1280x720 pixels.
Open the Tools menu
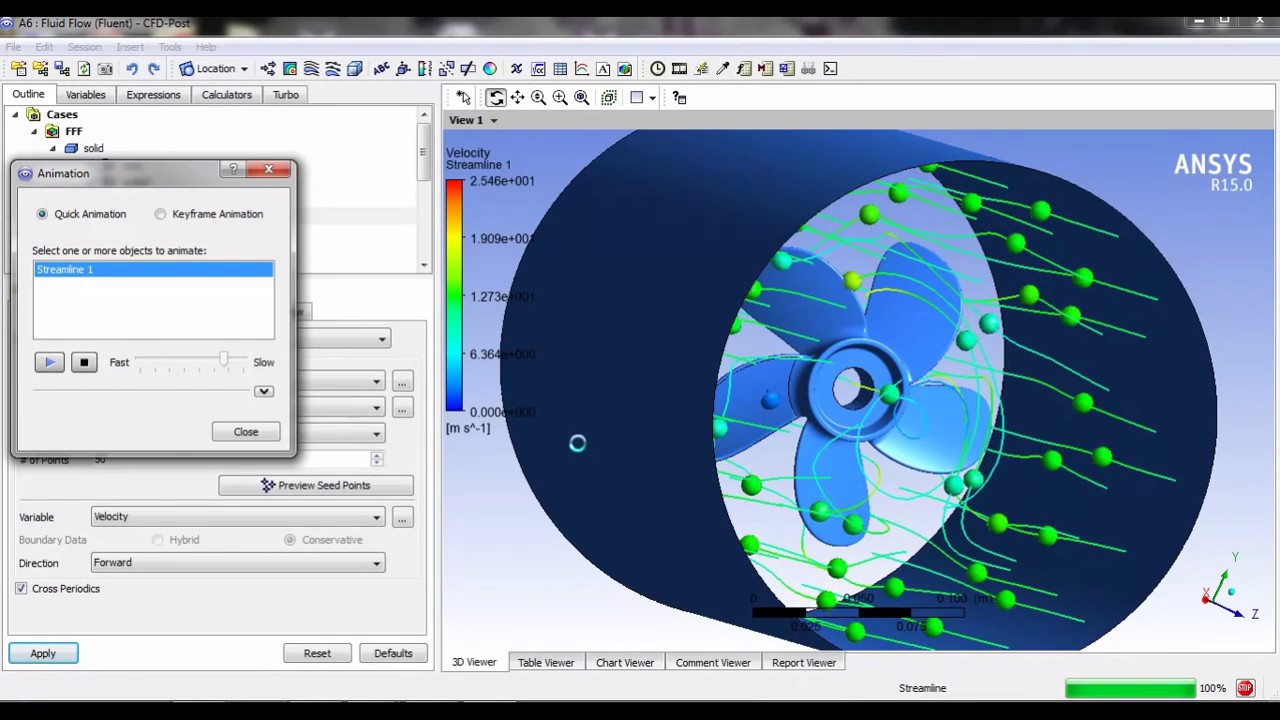[170, 47]
